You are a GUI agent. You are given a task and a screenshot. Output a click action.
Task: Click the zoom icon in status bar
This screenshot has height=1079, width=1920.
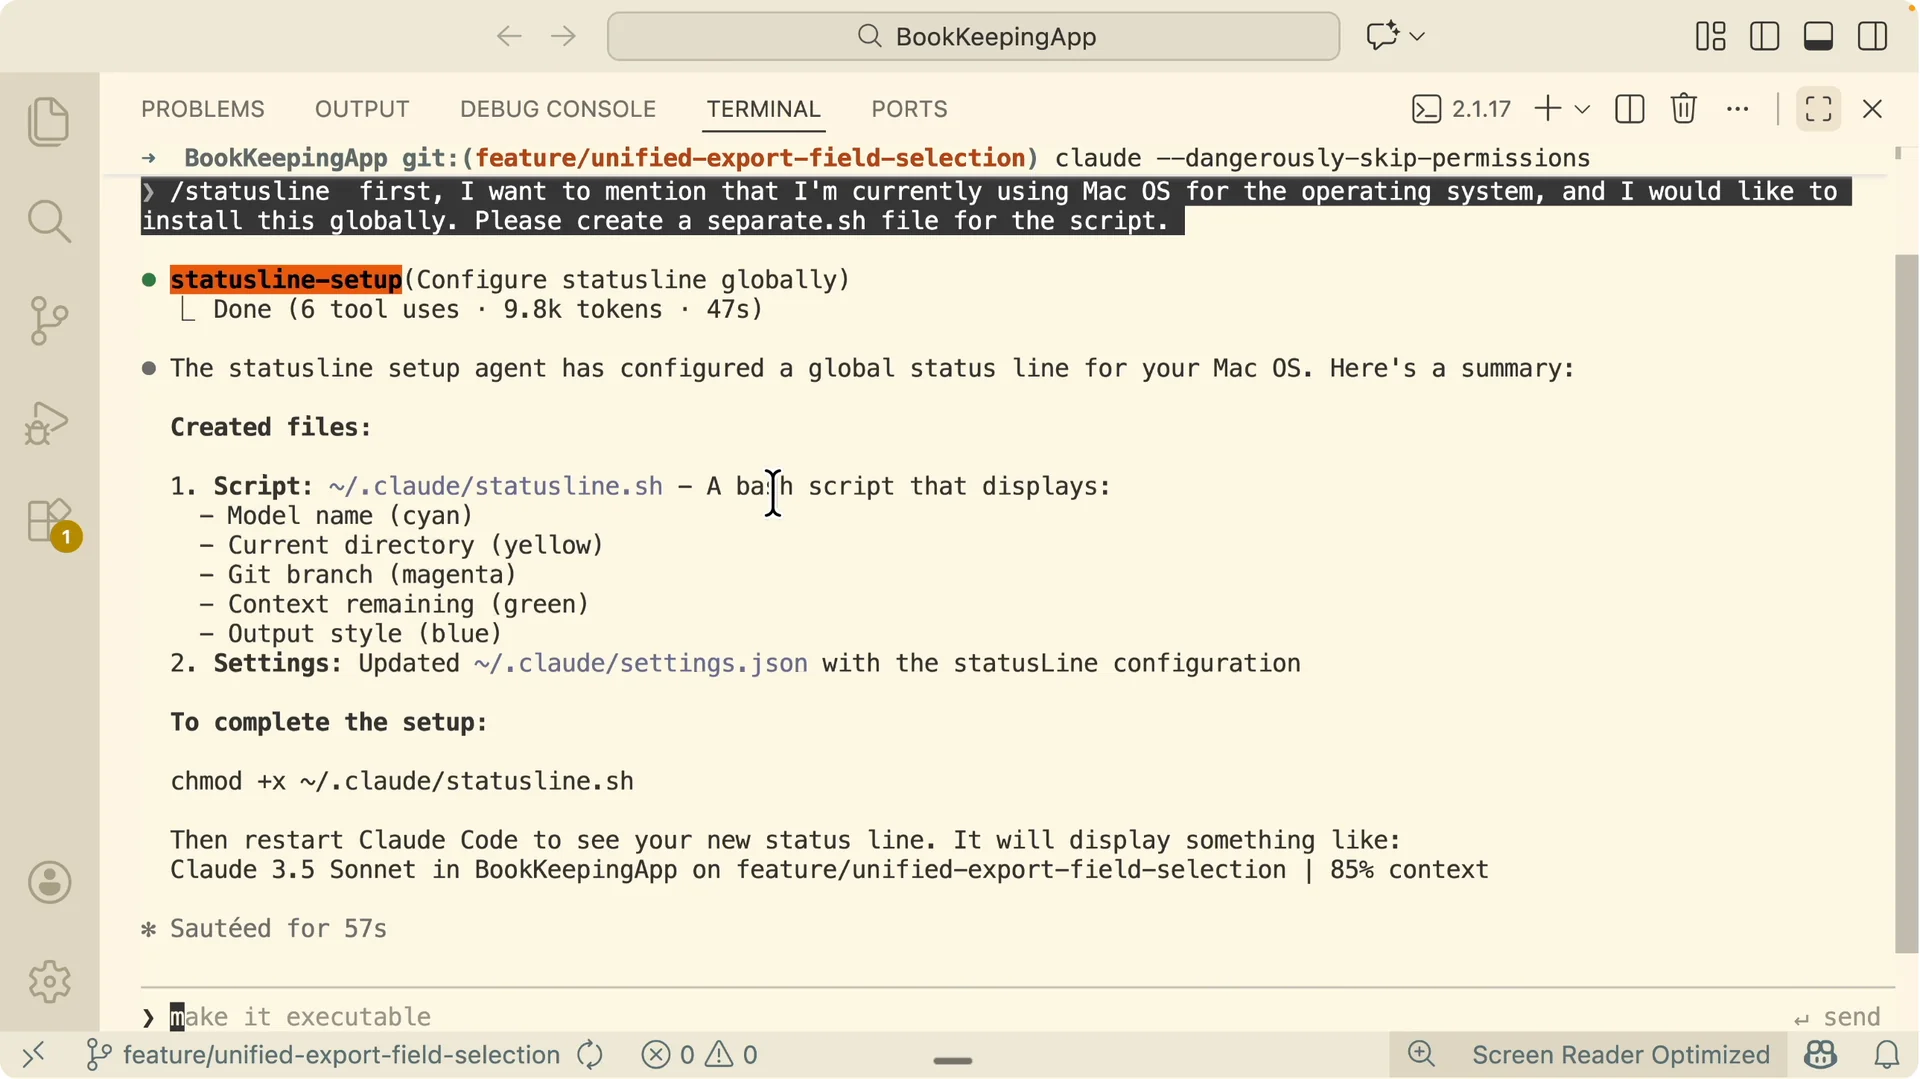1421,1055
